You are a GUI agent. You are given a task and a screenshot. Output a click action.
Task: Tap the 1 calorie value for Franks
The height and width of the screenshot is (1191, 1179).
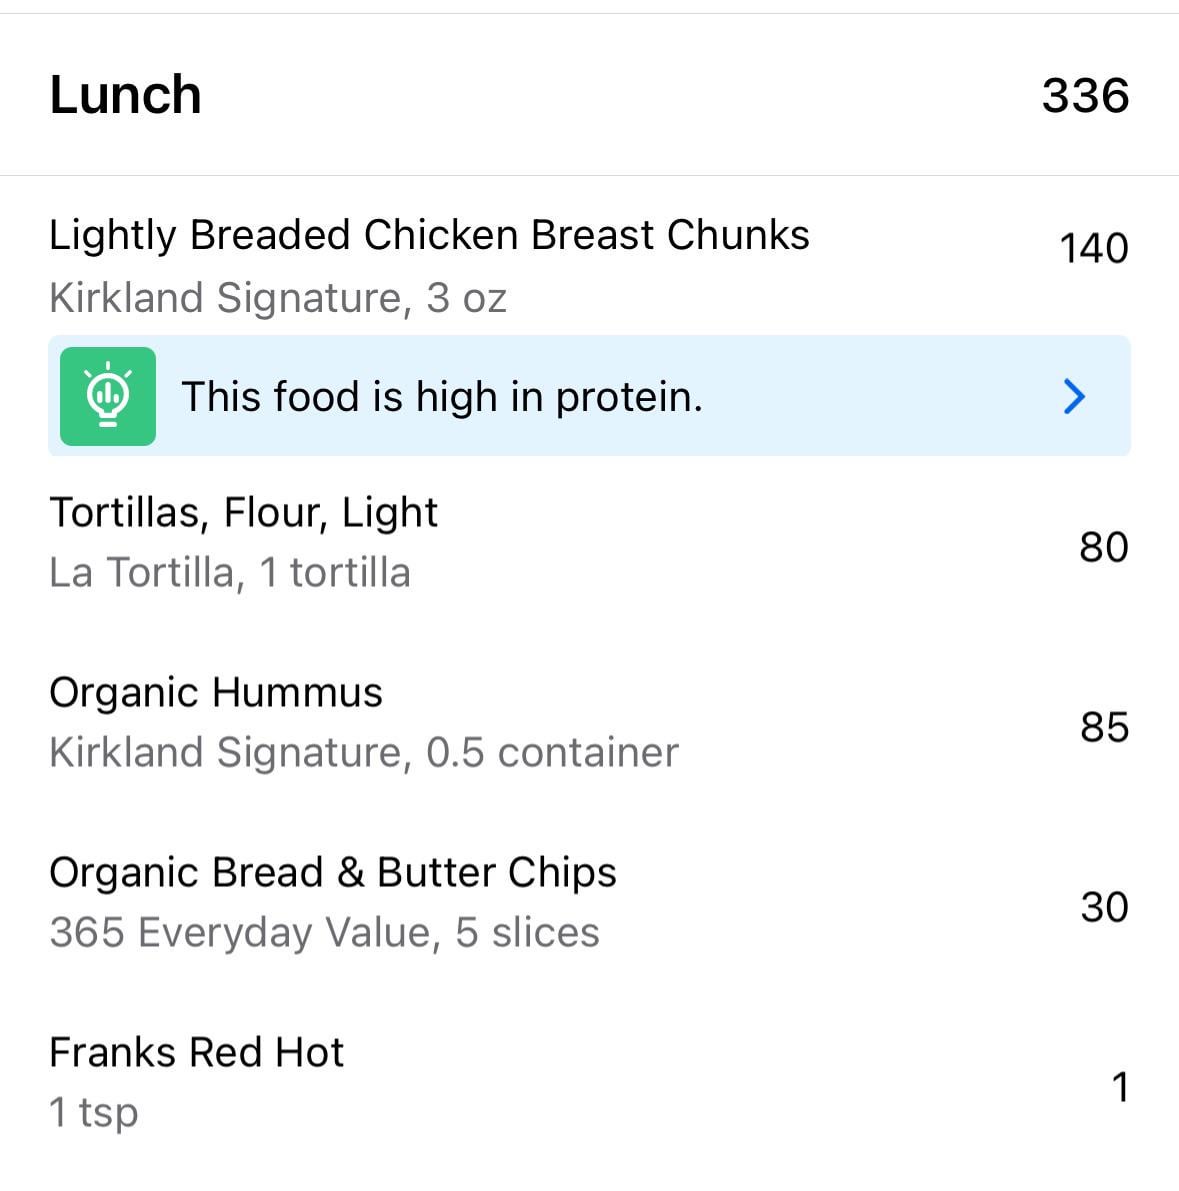point(1121,1087)
